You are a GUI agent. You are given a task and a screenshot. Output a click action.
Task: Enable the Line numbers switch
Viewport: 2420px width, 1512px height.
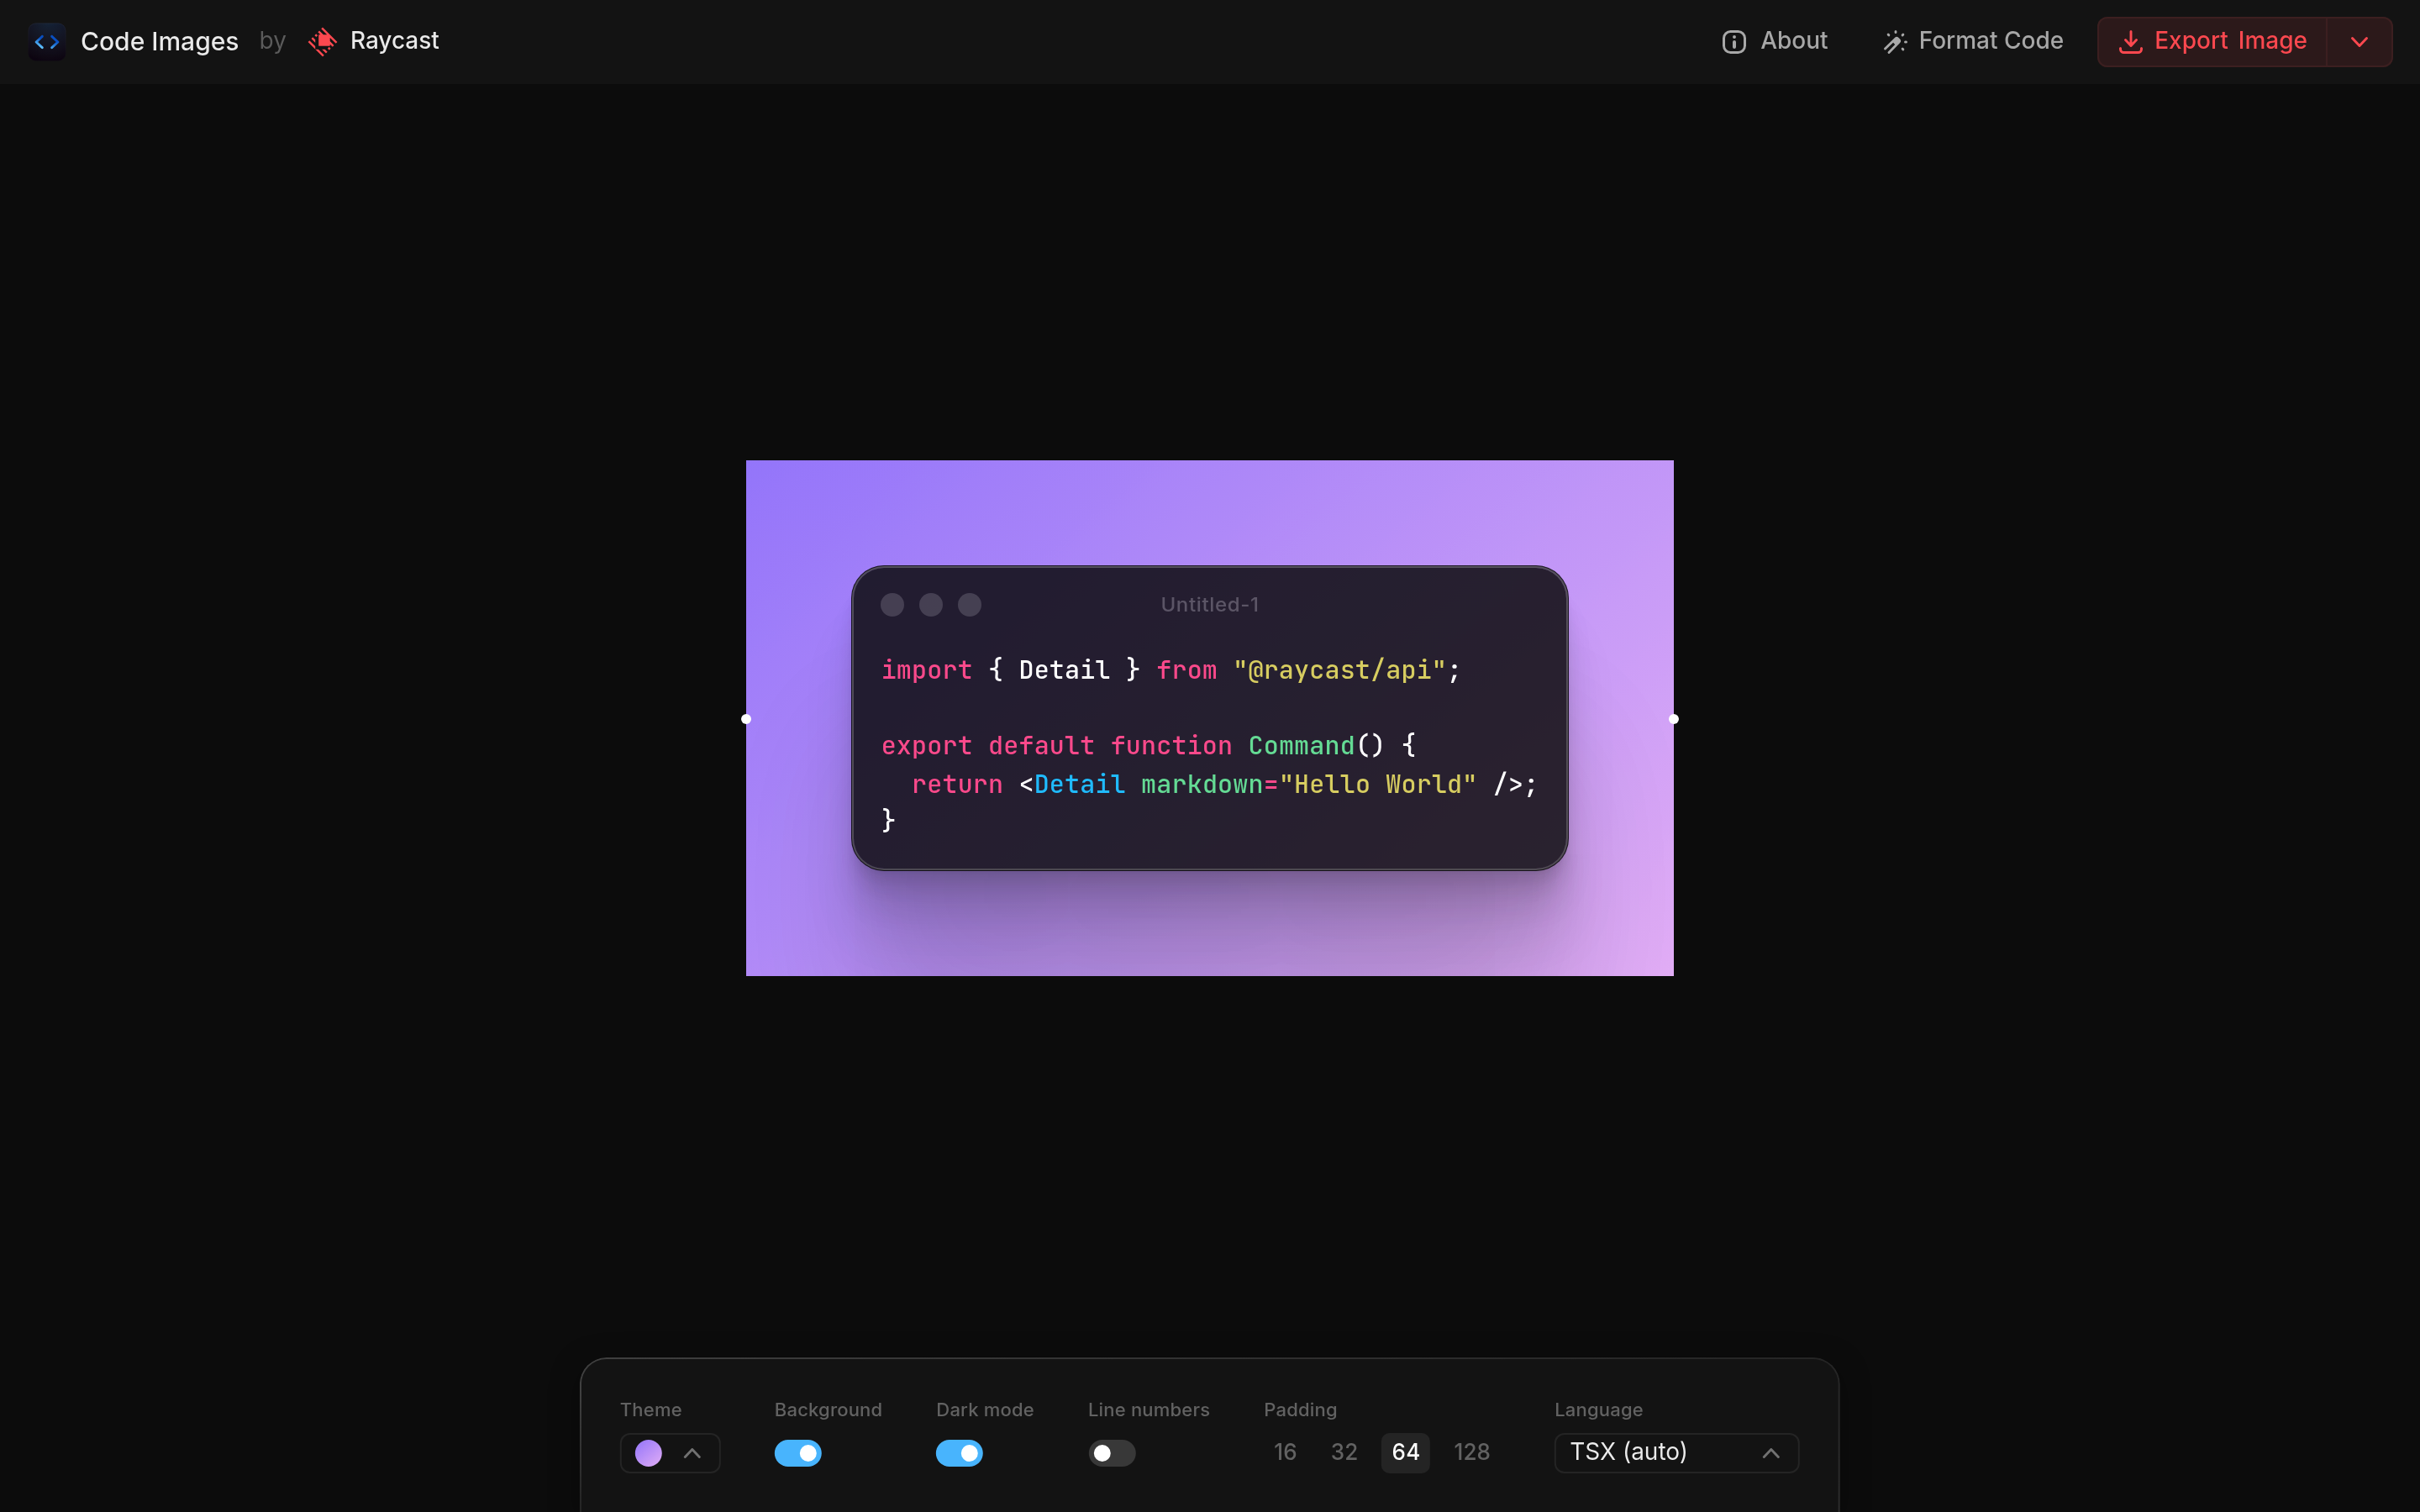pos(1111,1453)
